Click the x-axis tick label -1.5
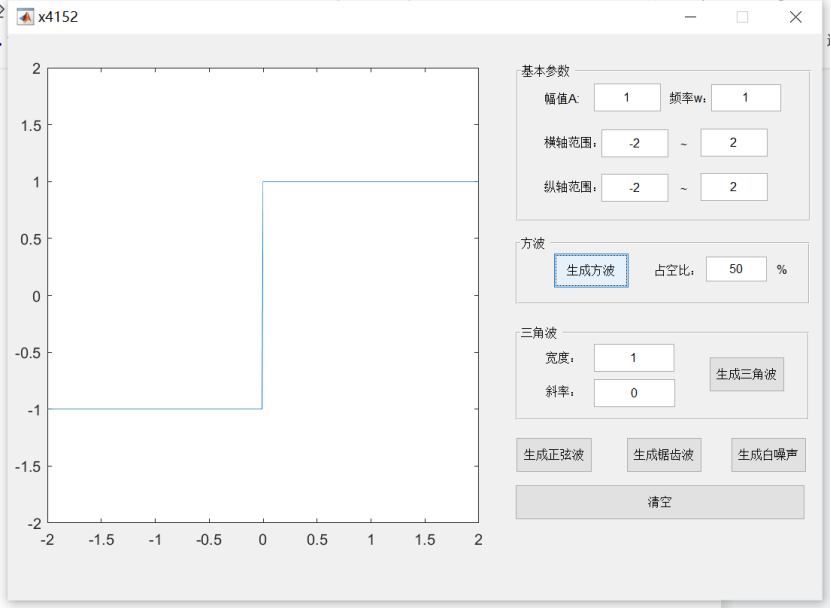This screenshot has height=608, width=831. click(101, 540)
